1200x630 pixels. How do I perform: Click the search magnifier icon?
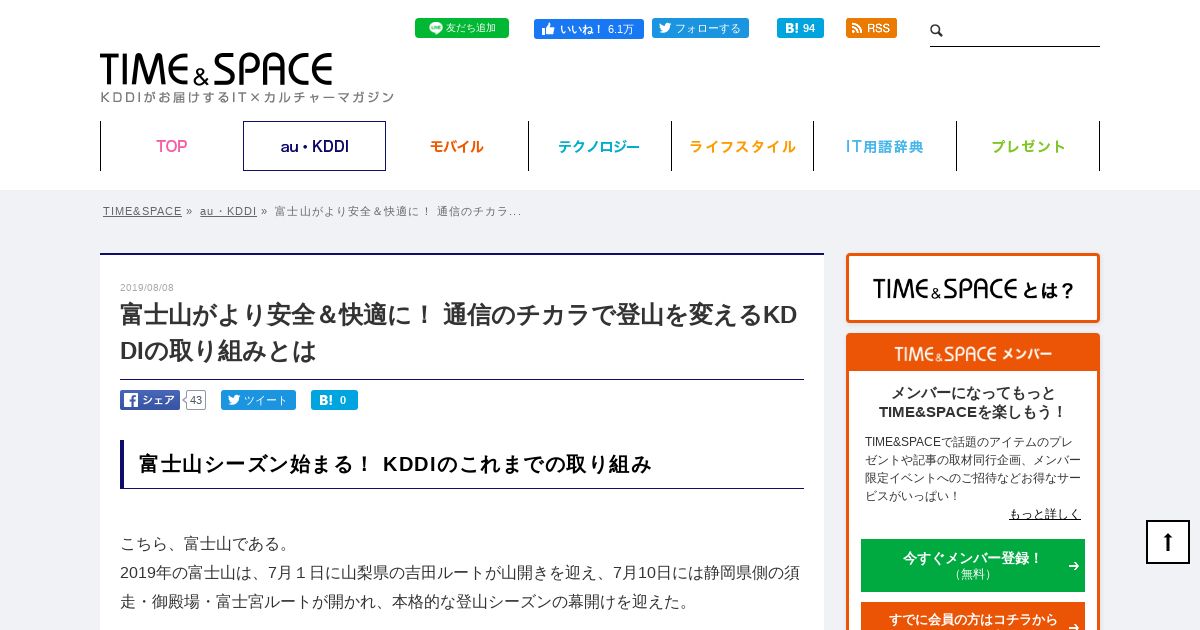(936, 31)
